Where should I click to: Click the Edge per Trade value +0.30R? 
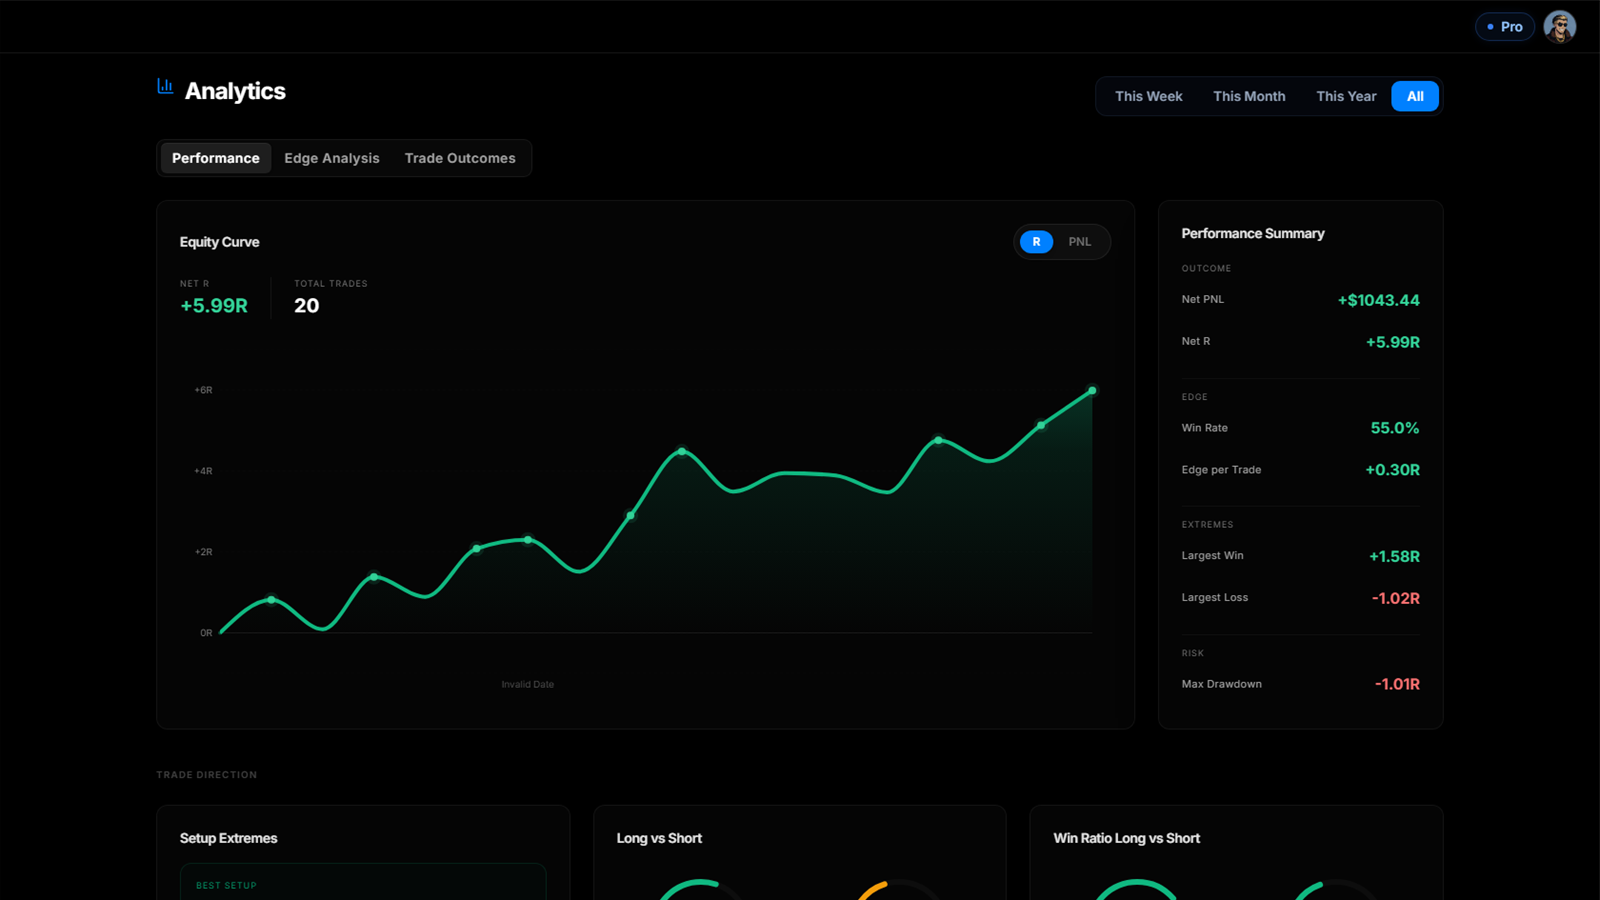[x=1393, y=470]
